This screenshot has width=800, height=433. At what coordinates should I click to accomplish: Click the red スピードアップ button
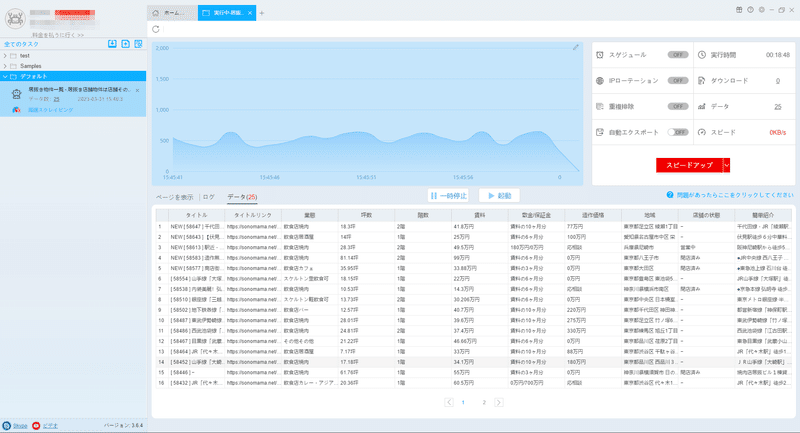tap(689, 165)
